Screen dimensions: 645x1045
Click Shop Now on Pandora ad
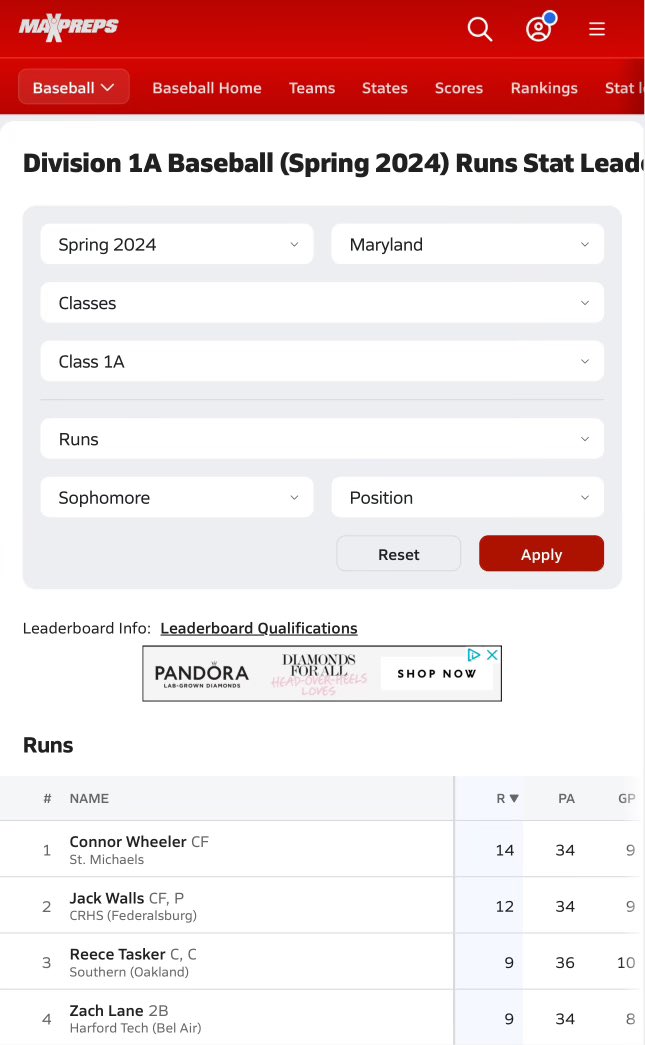[x=436, y=674]
